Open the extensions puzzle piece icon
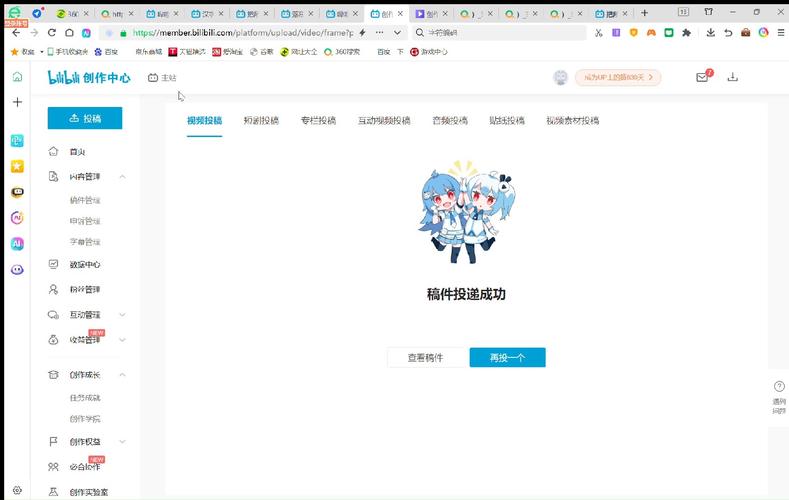The width and height of the screenshot is (789, 500). tap(686, 33)
